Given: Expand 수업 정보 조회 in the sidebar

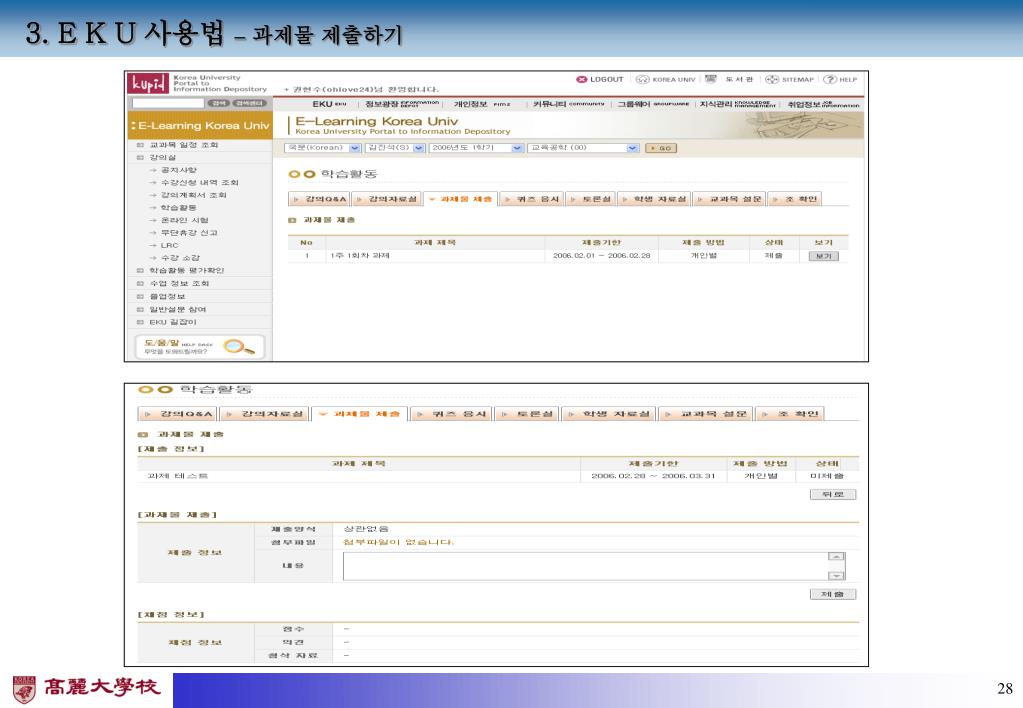Looking at the screenshot, I should [179, 283].
